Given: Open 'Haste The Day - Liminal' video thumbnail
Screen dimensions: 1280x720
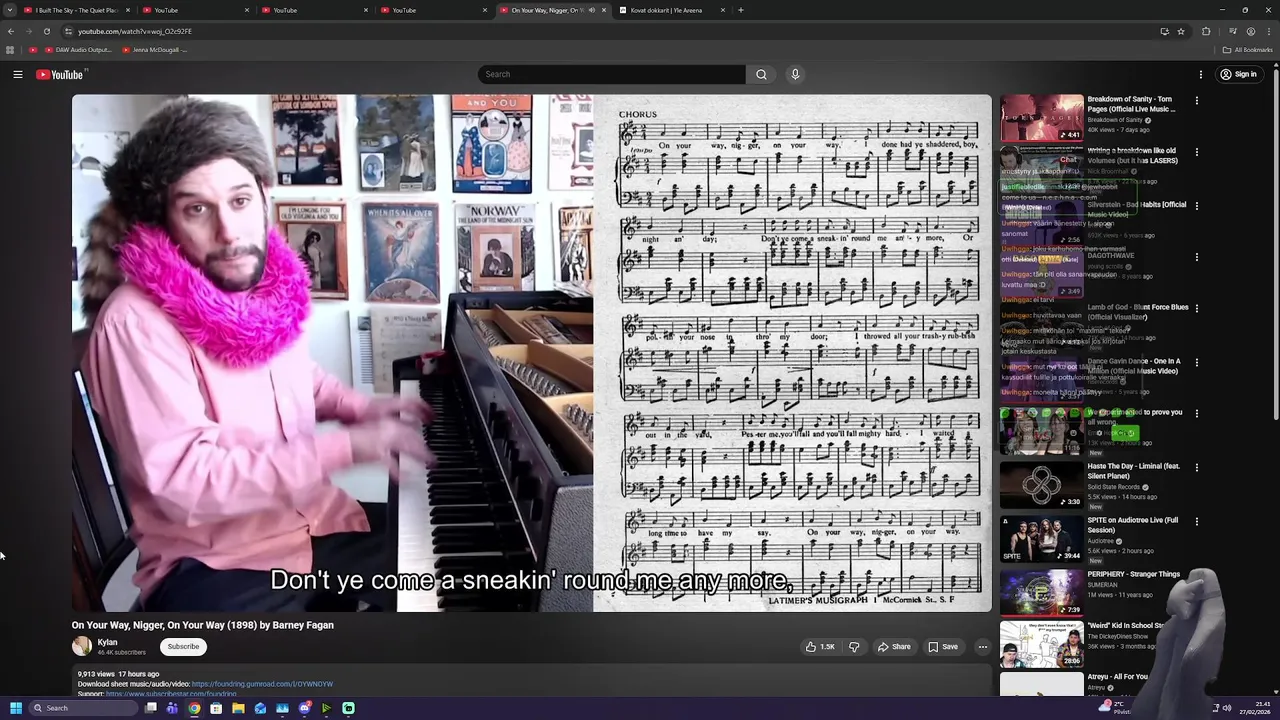Looking at the screenshot, I should [1042, 485].
